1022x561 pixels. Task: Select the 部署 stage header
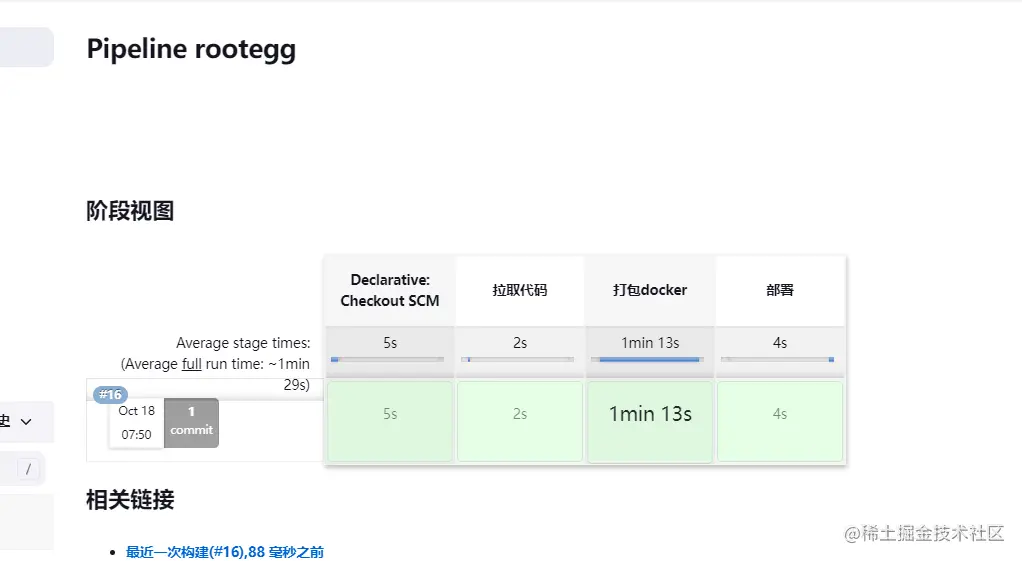tap(780, 291)
